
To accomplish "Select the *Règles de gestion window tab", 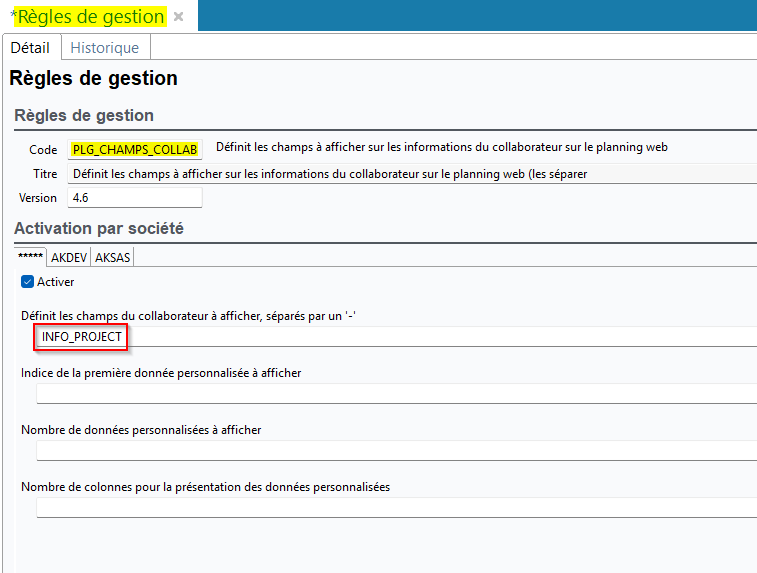I will 88,17.
